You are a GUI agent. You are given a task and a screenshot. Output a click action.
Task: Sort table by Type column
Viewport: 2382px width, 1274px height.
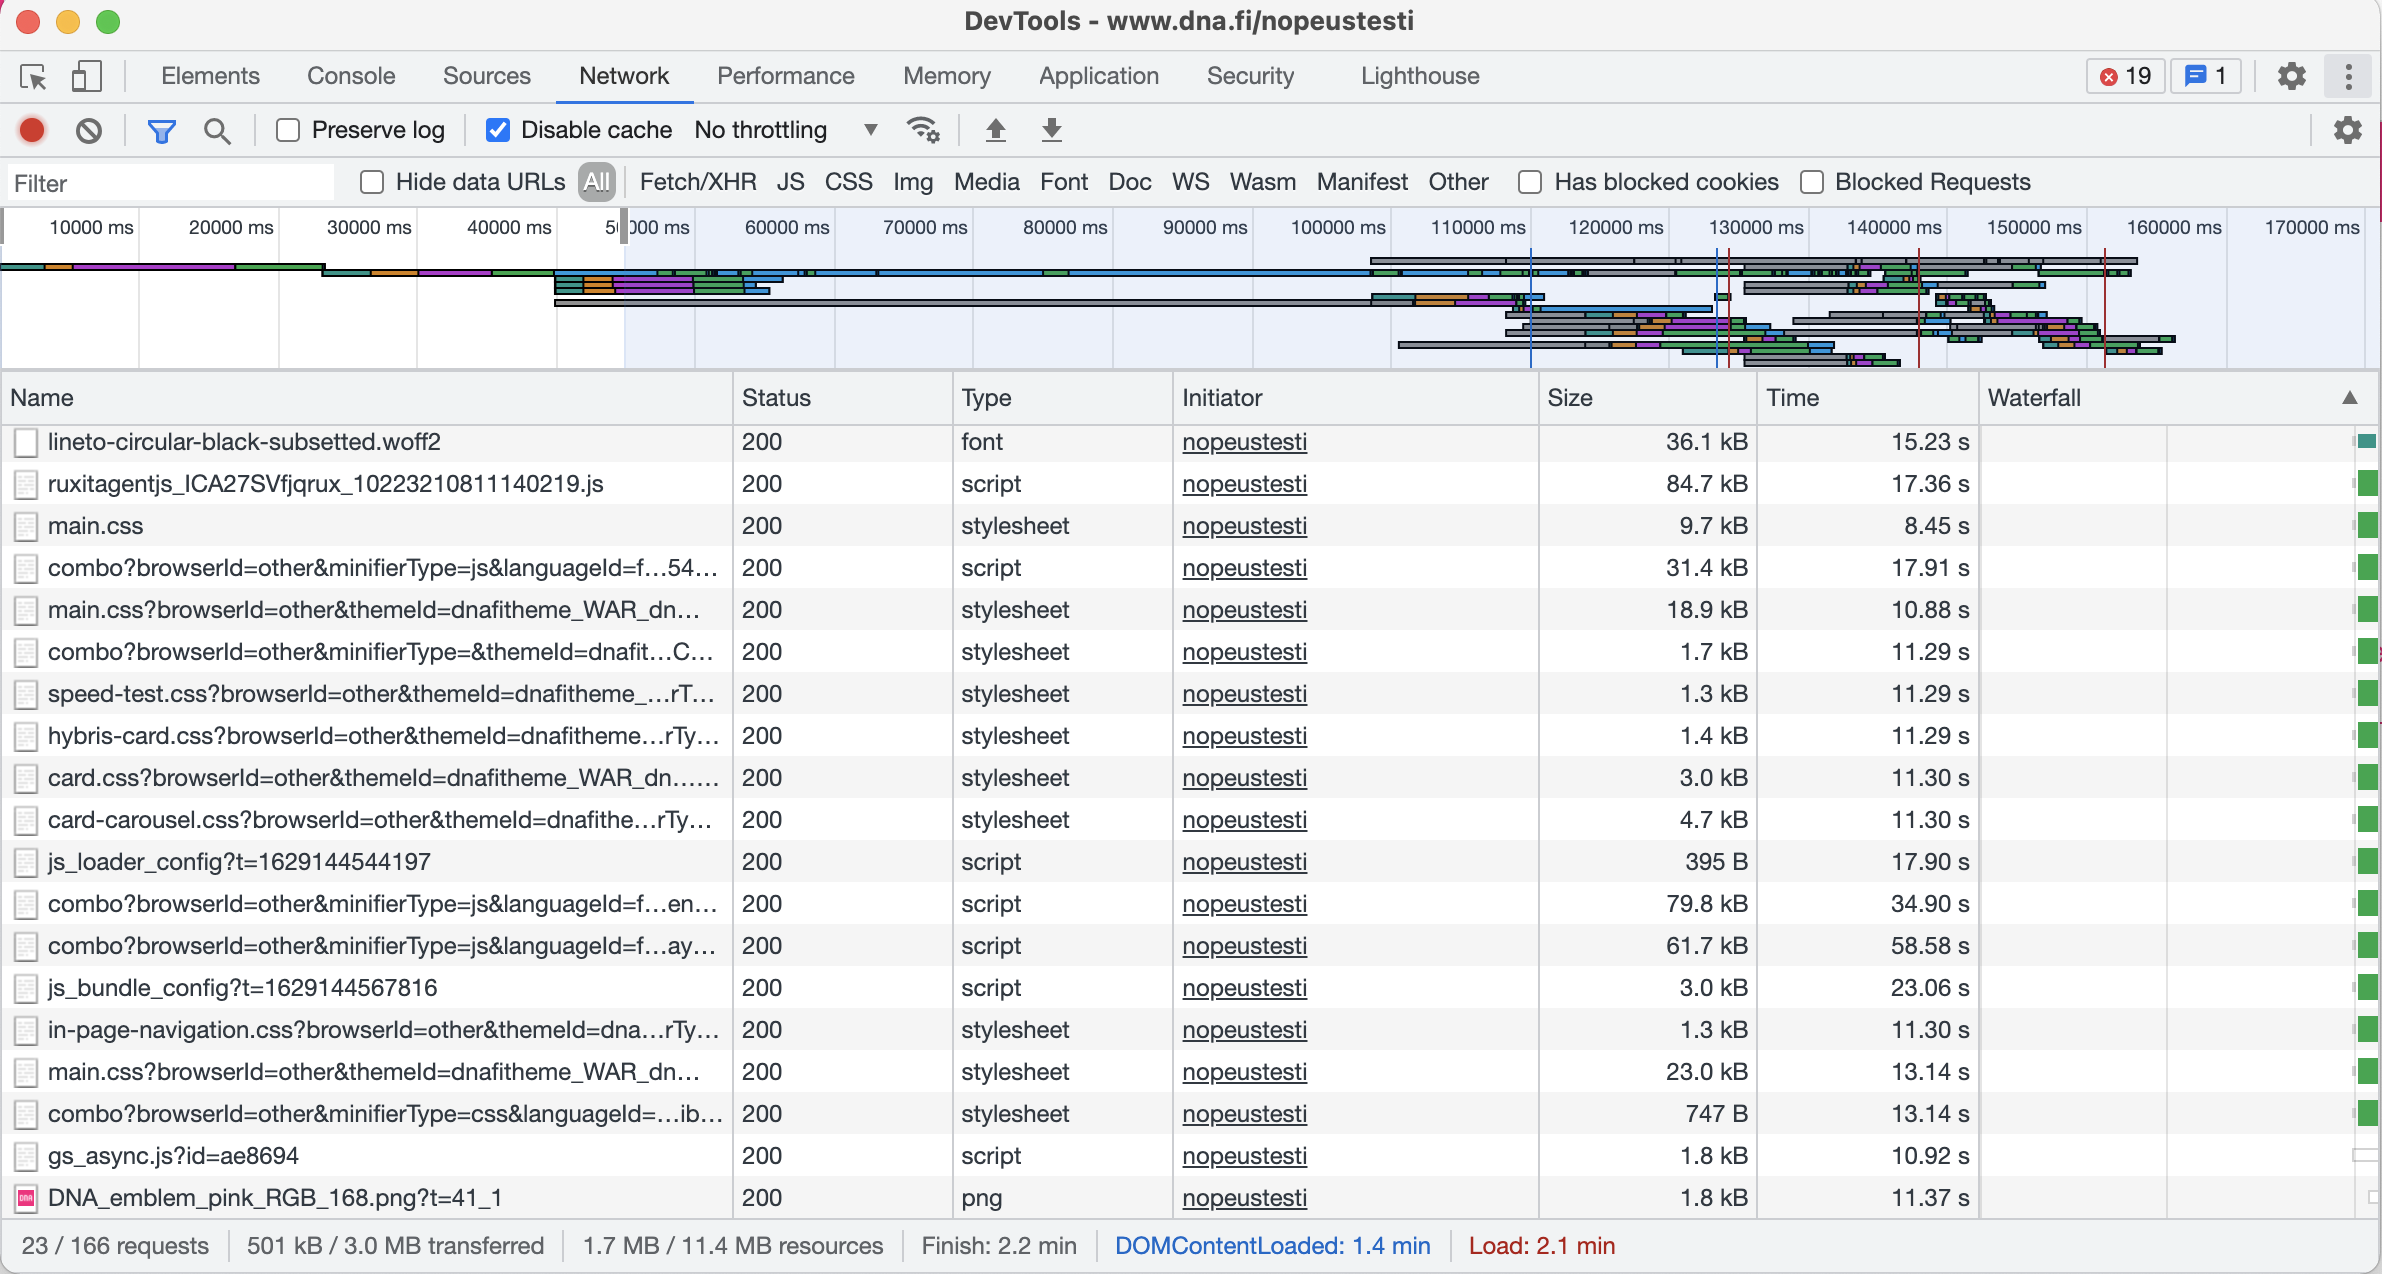1062,398
